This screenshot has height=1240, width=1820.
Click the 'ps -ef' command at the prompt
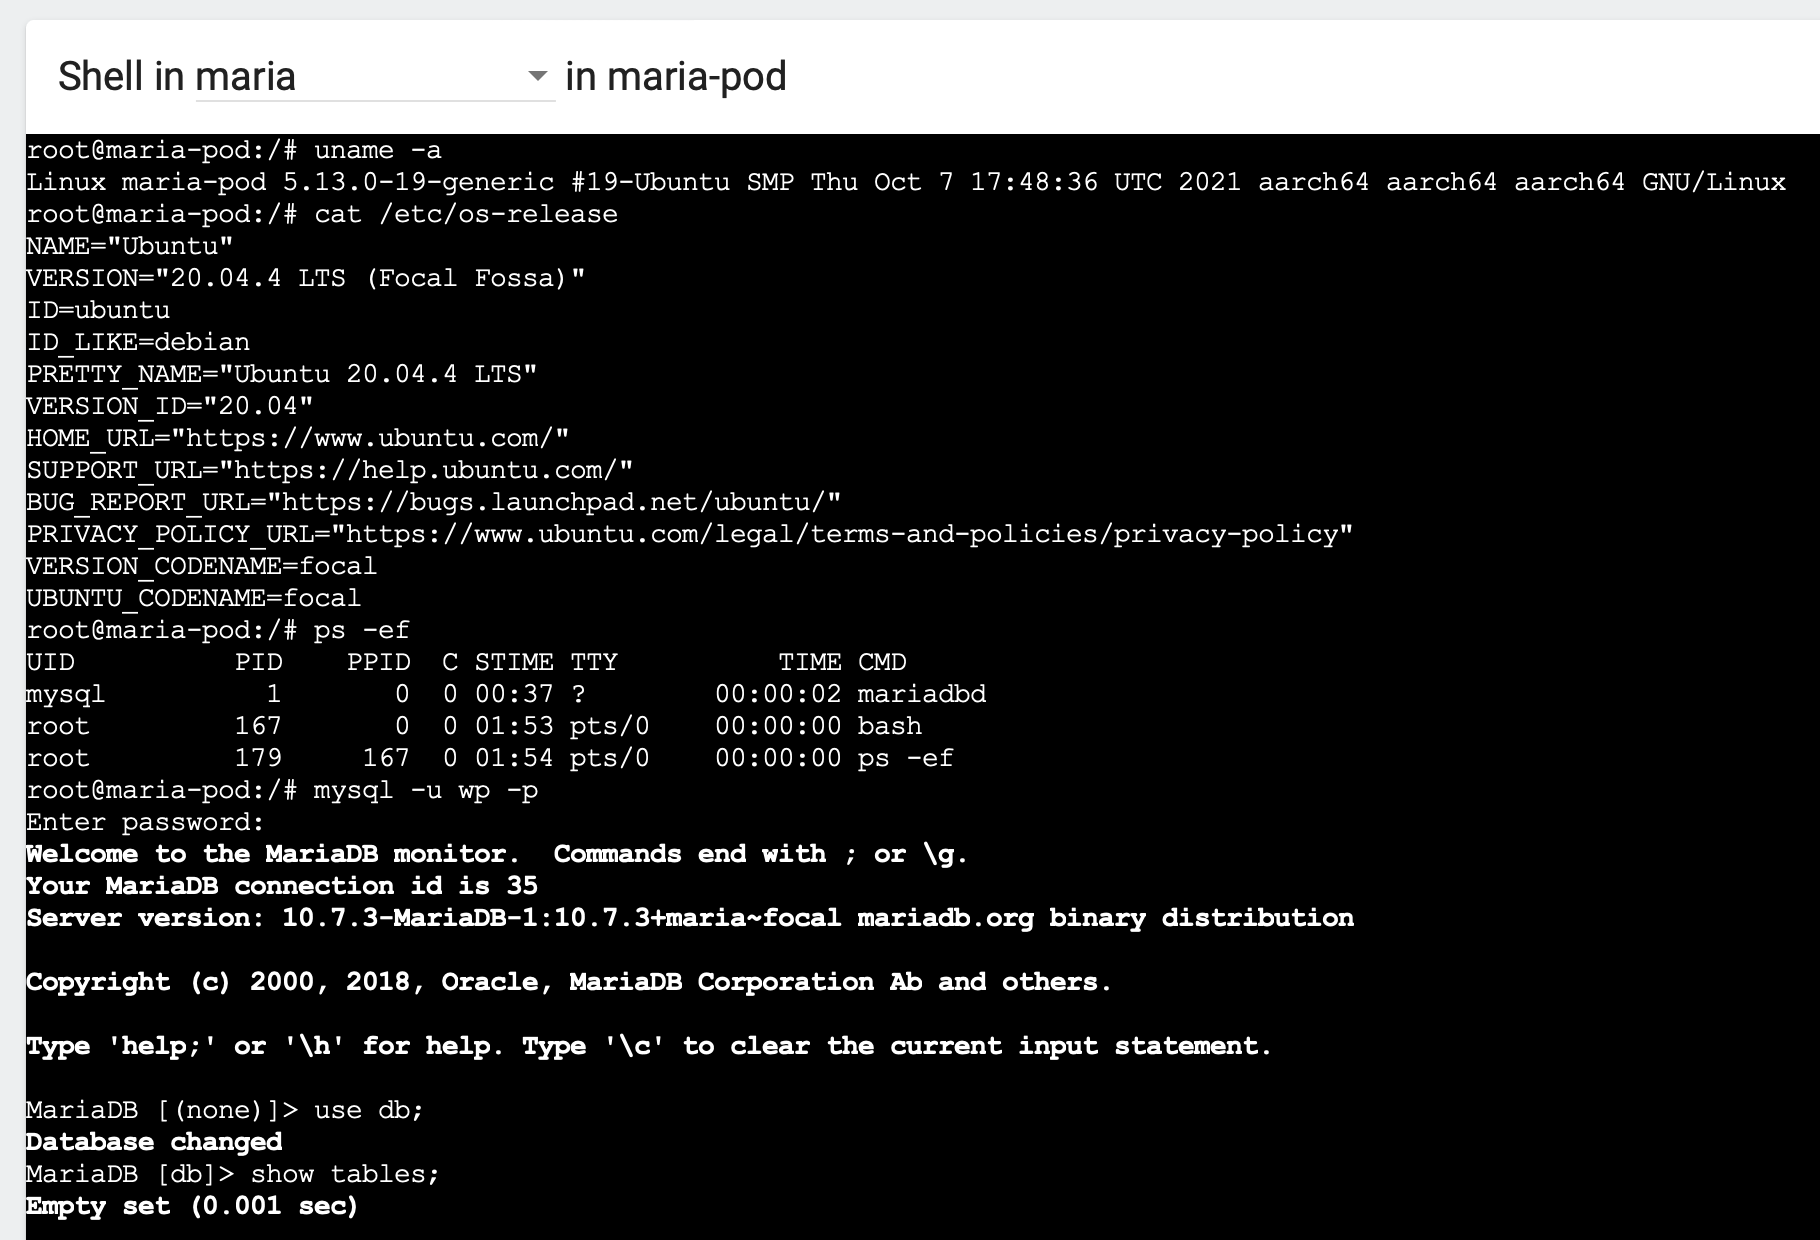(361, 630)
